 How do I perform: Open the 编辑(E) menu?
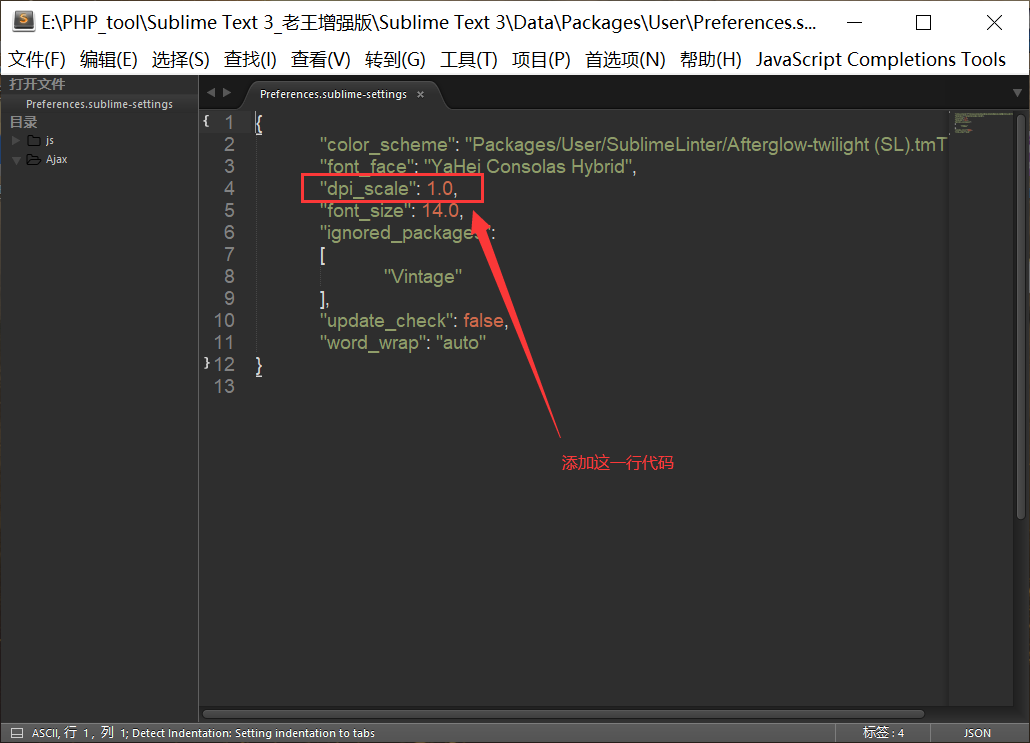click(x=108, y=60)
